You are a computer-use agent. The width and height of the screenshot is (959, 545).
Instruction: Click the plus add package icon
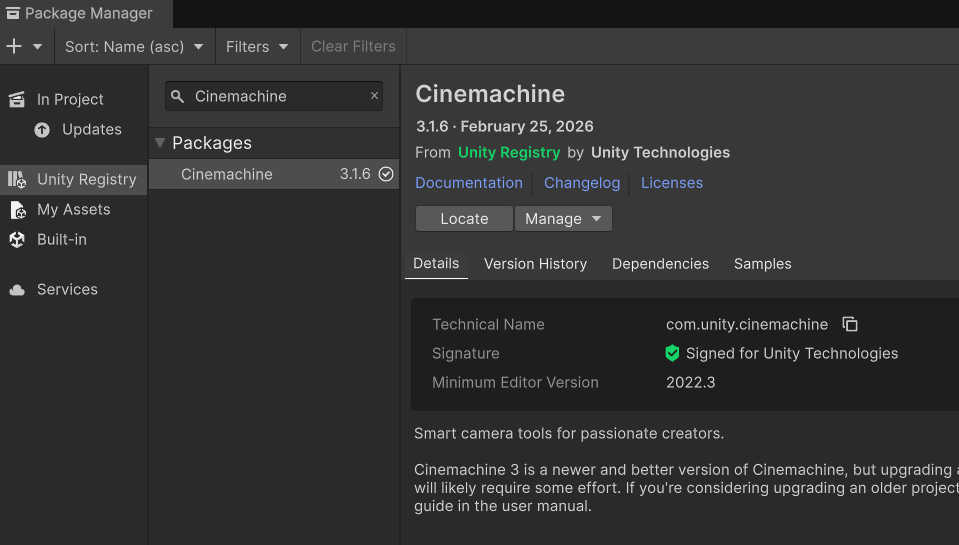(14, 47)
